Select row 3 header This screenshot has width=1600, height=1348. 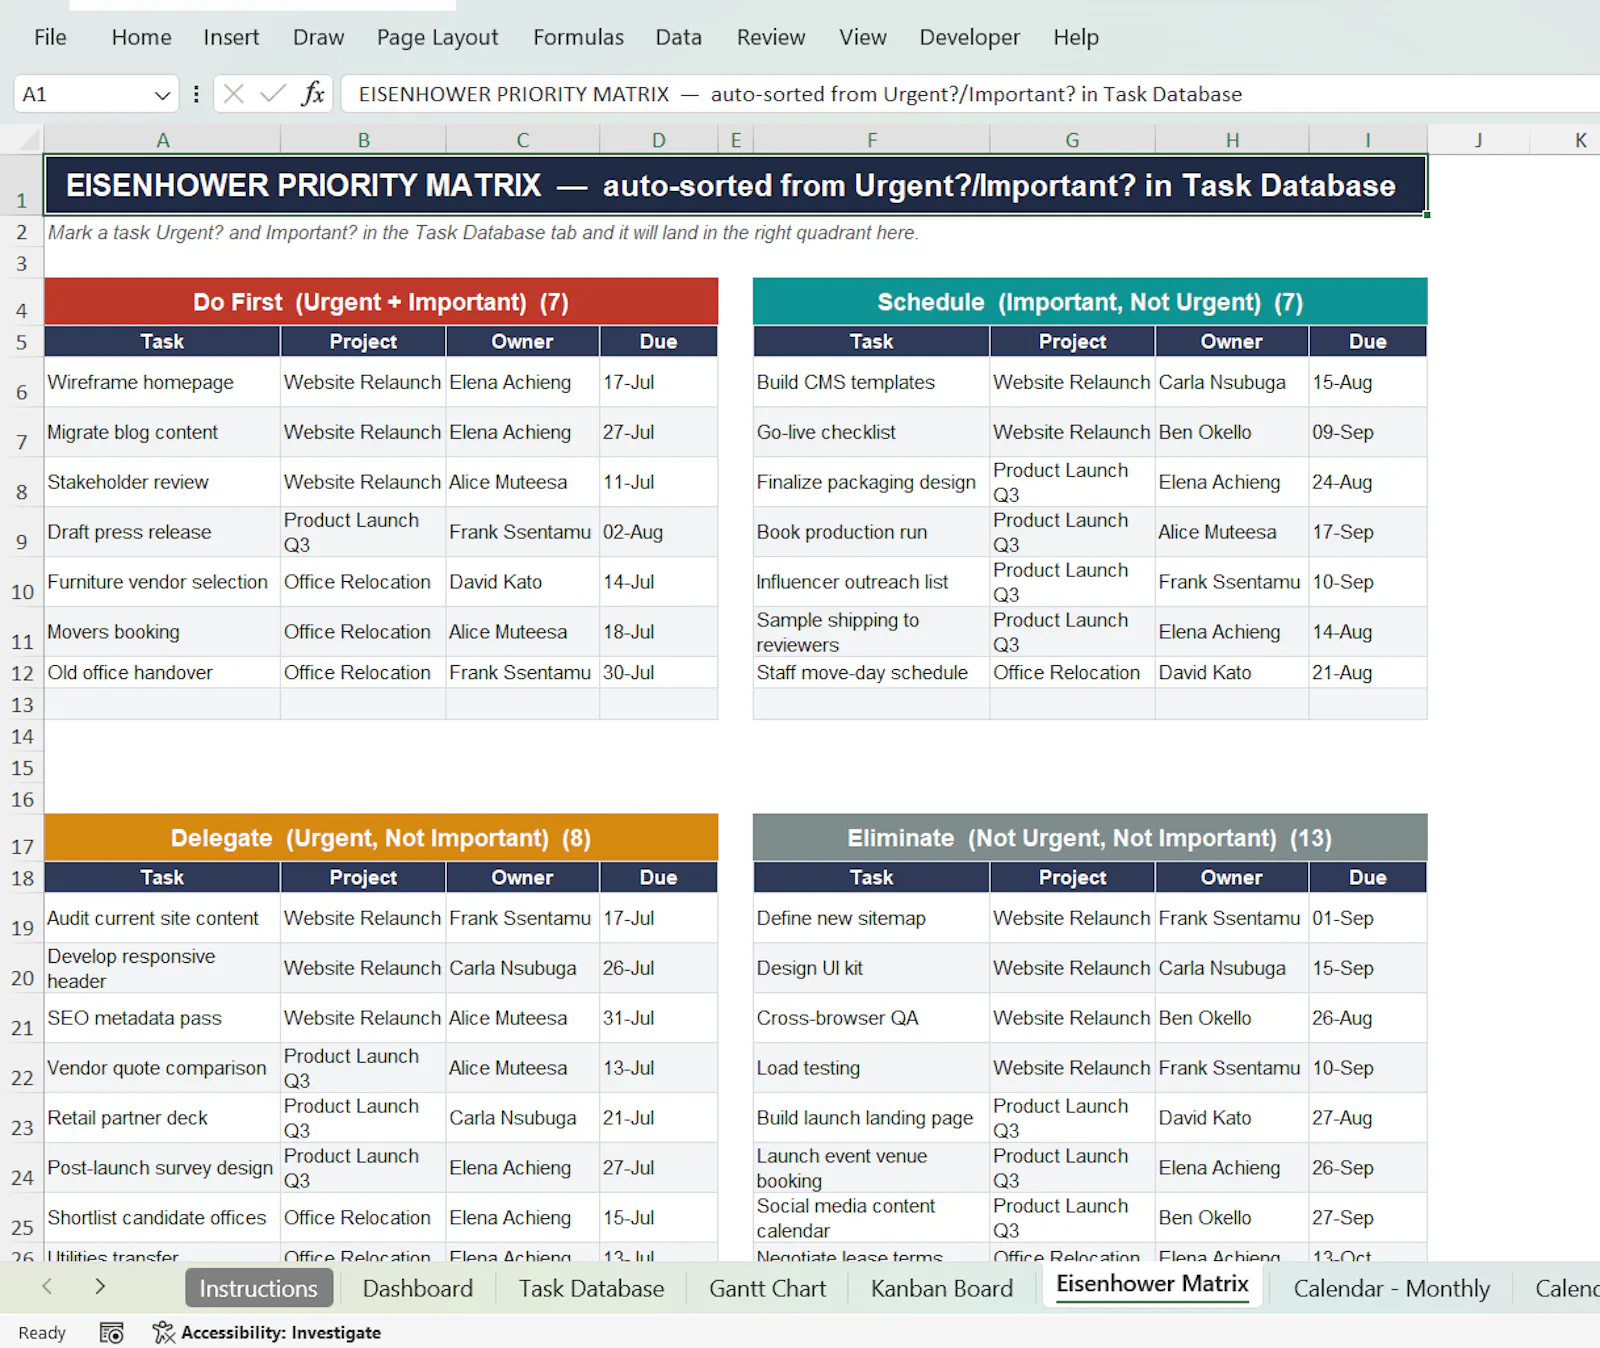(22, 264)
